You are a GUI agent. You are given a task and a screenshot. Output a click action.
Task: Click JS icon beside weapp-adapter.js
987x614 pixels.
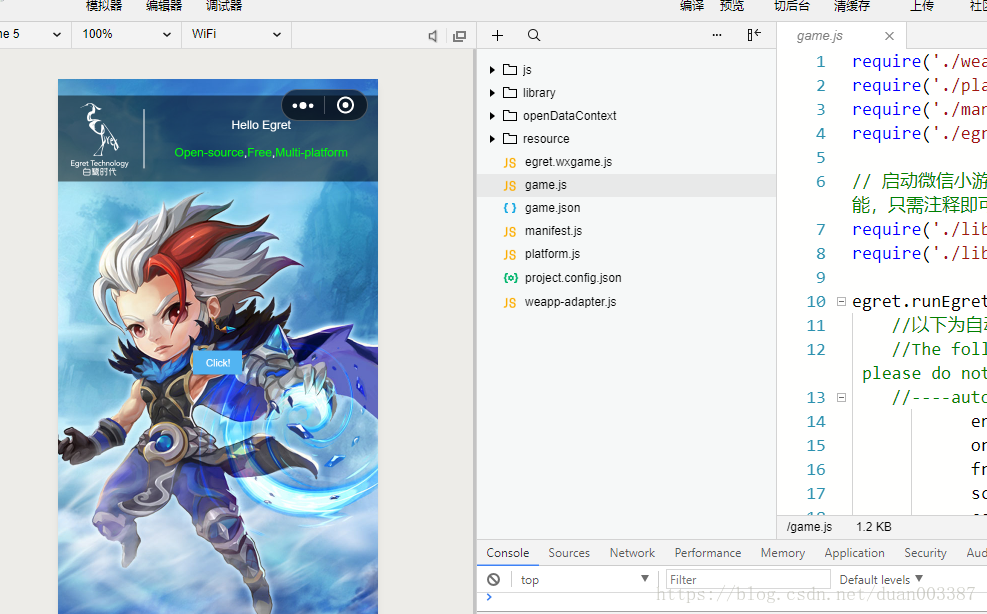click(510, 302)
